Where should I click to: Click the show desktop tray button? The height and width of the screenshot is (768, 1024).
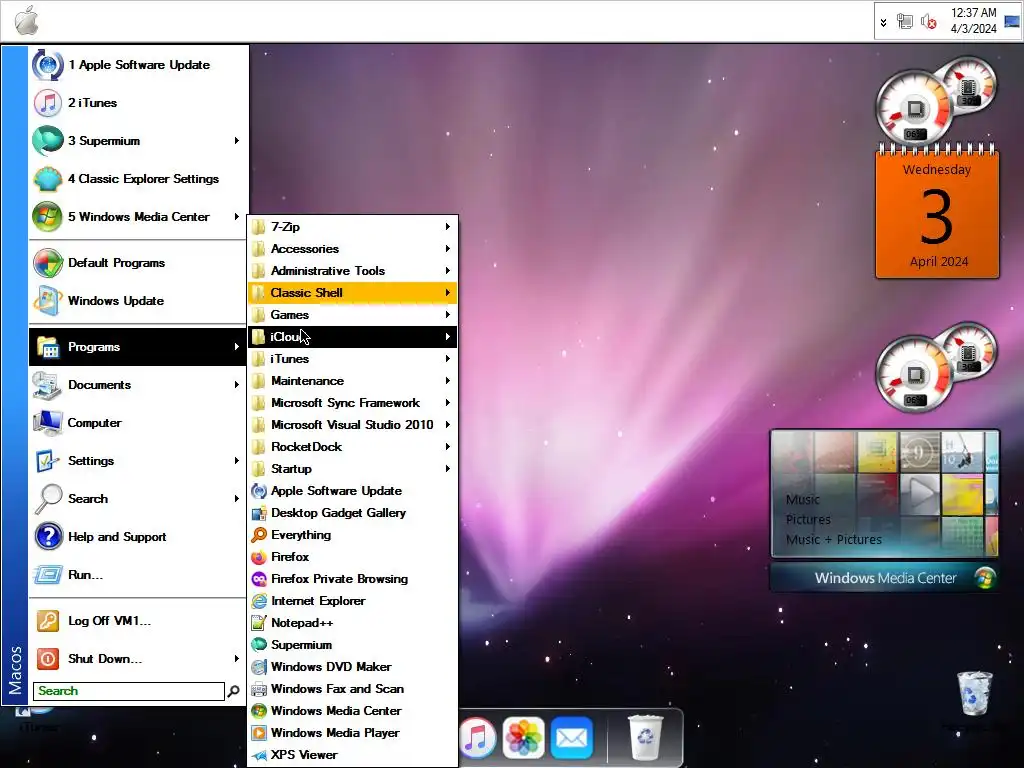pyautogui.click(x=1012, y=22)
